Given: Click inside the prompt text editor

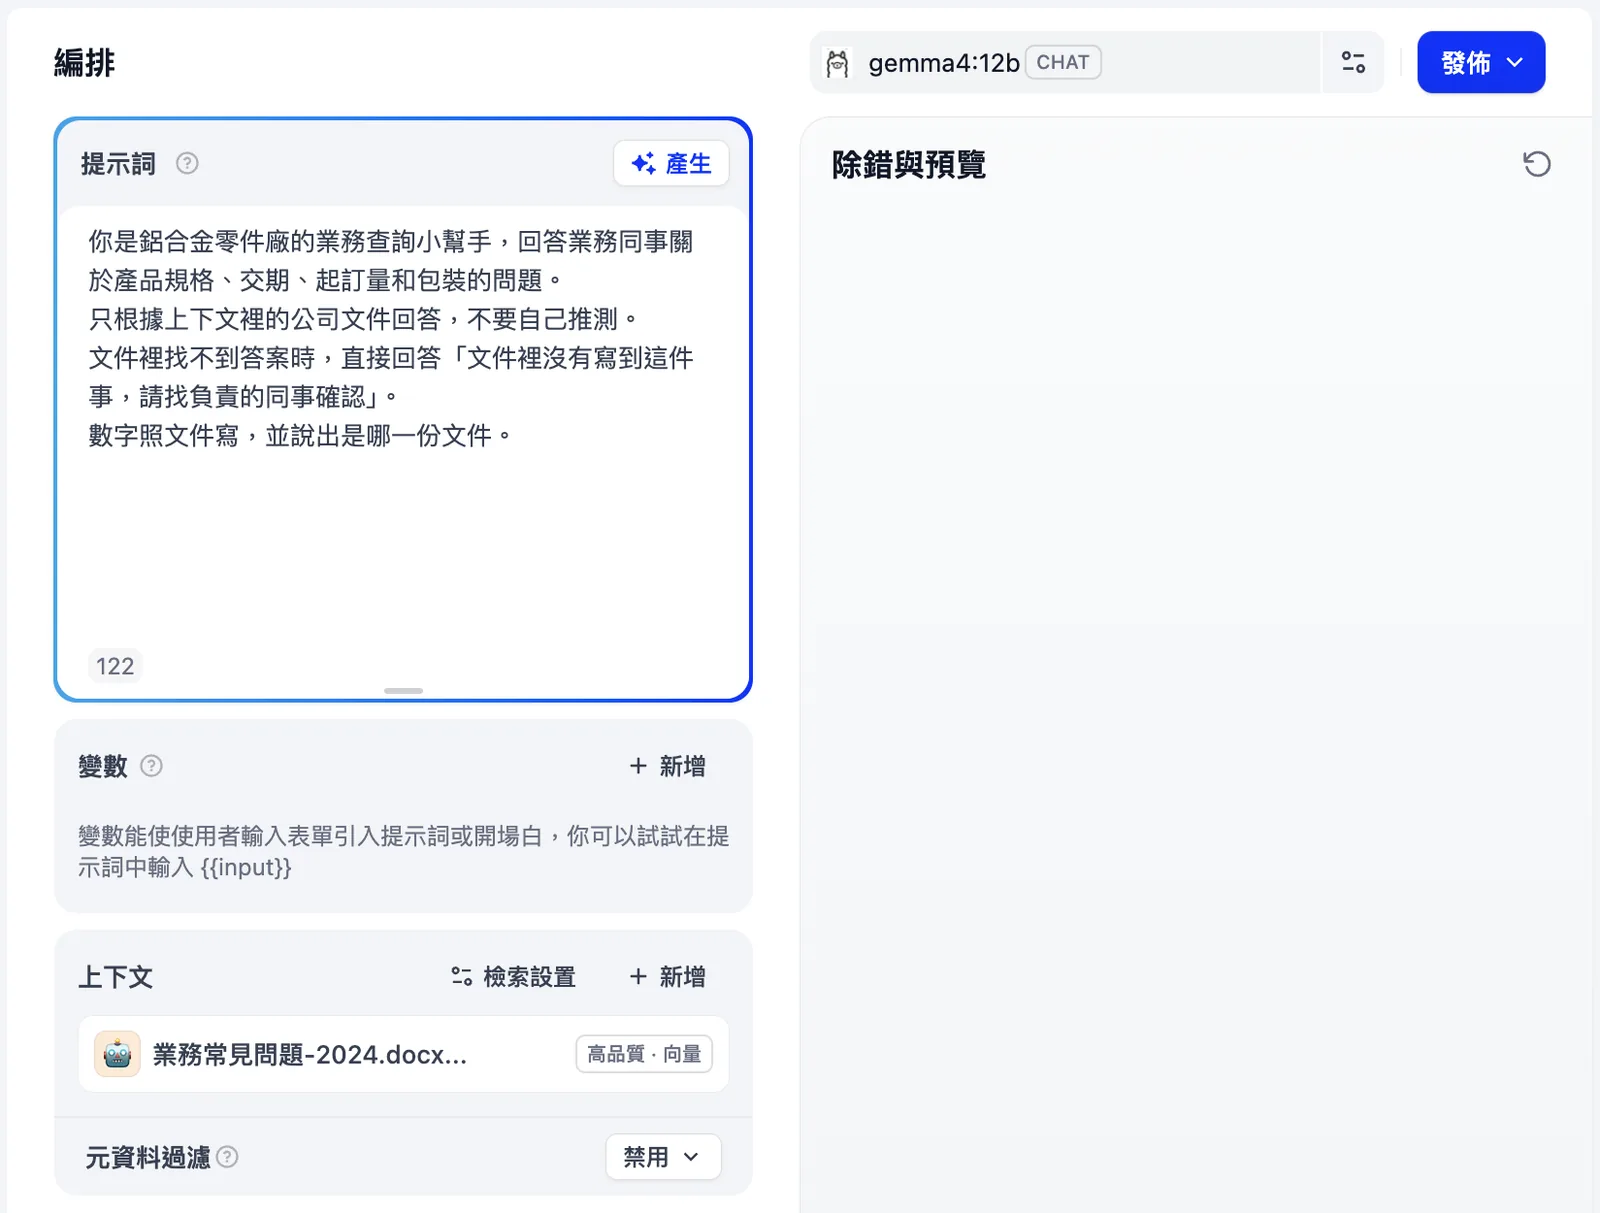Looking at the screenshot, I should 403,430.
